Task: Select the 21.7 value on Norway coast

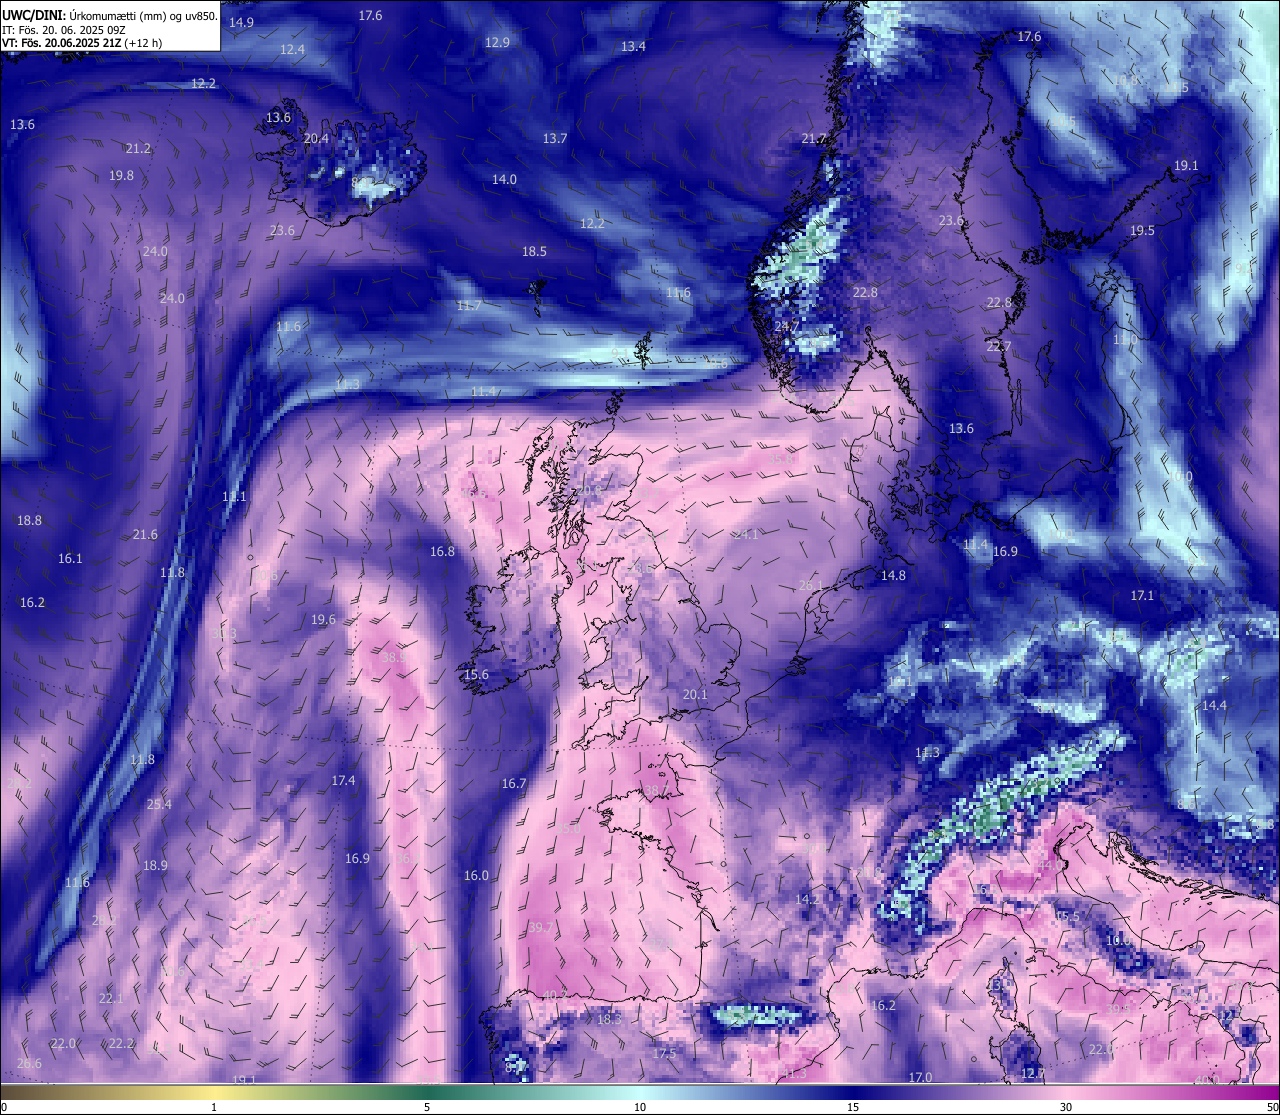Action: click(814, 138)
